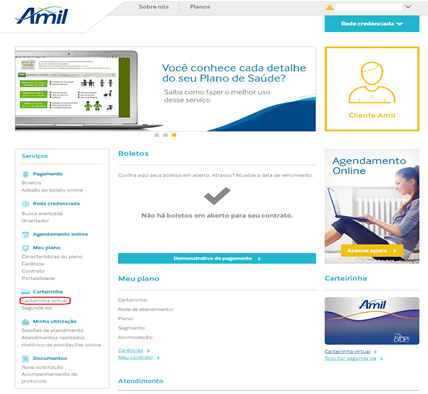The image size is (428, 394).
Task: Click the Minha utilização heading
Action: point(55,322)
